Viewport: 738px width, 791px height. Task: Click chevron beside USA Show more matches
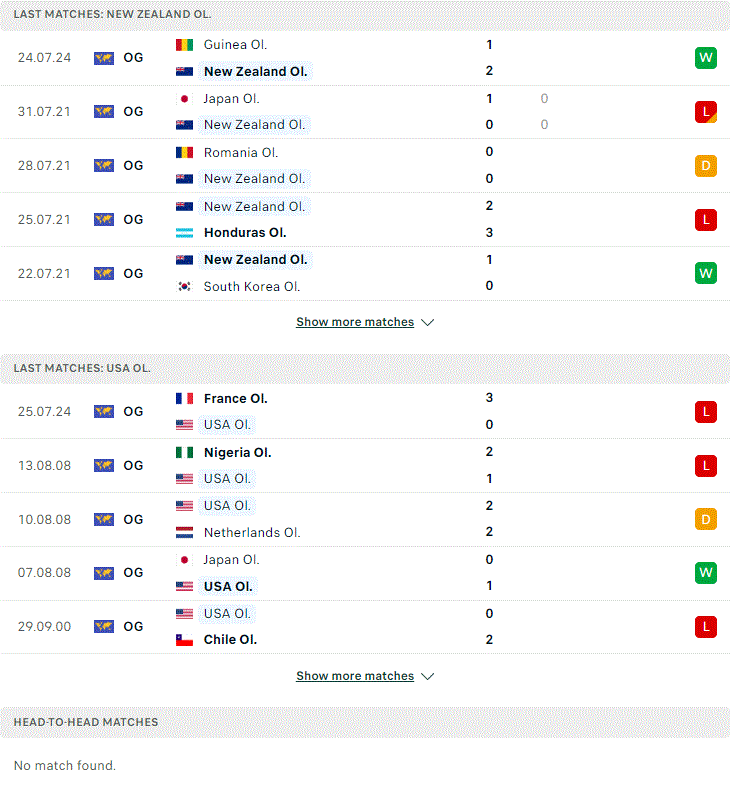tap(427, 676)
